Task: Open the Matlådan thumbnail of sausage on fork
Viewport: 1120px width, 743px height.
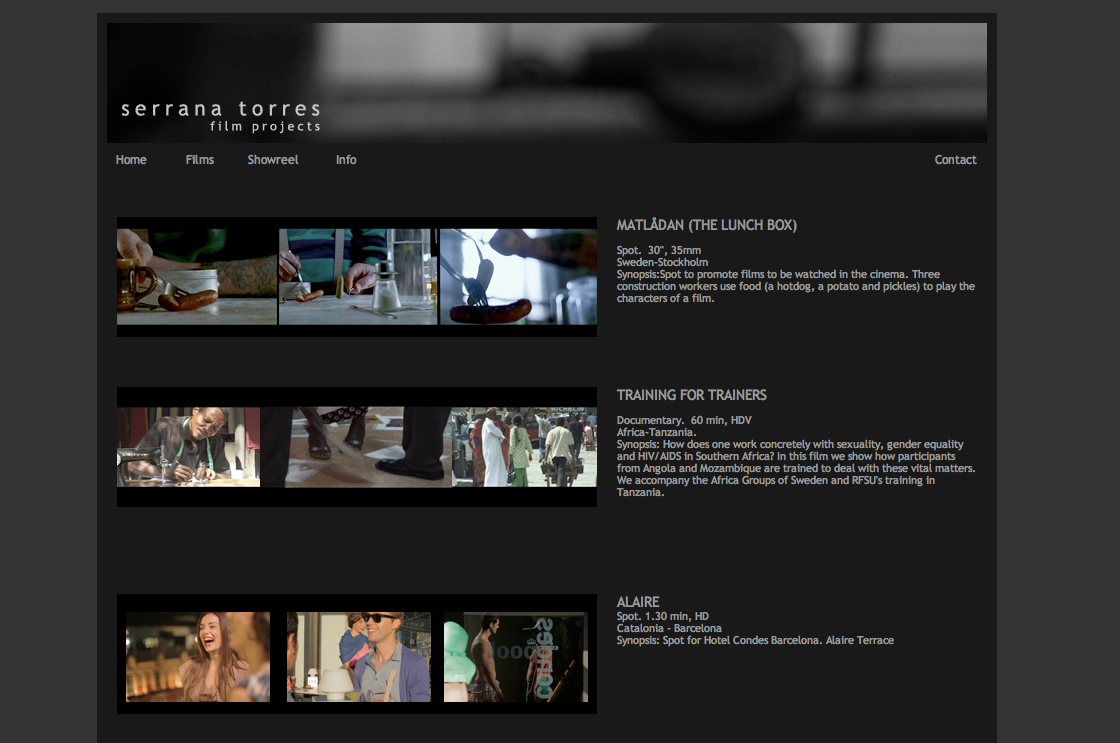Action: pos(519,276)
